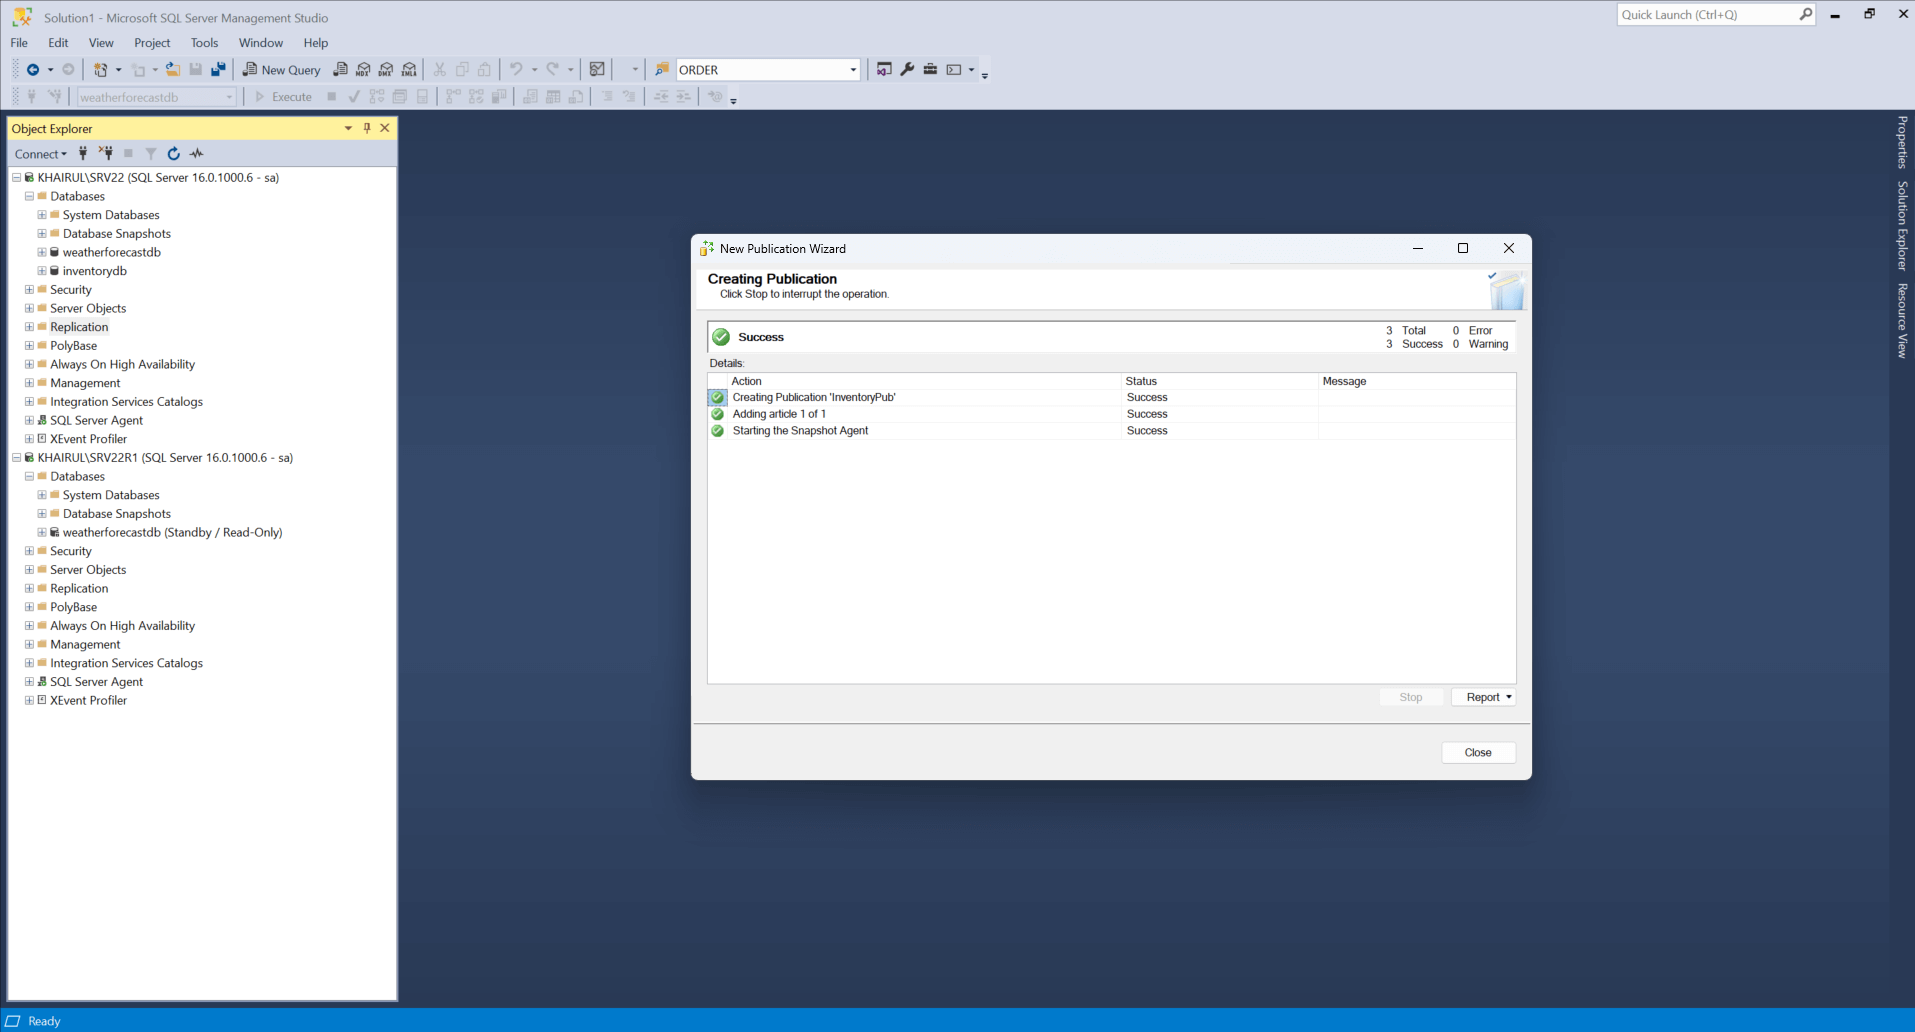The width and height of the screenshot is (1915, 1032).
Task: Click the New Query toolbar button
Action: click(x=281, y=70)
